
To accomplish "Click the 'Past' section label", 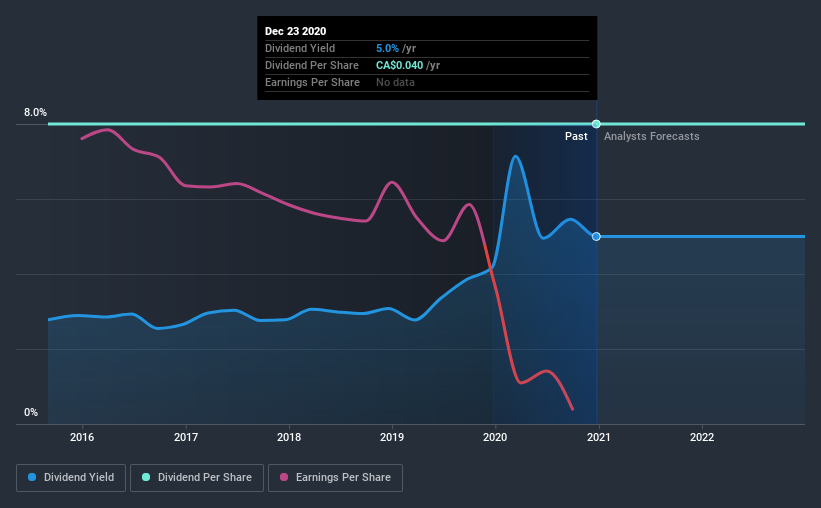I will [576, 136].
